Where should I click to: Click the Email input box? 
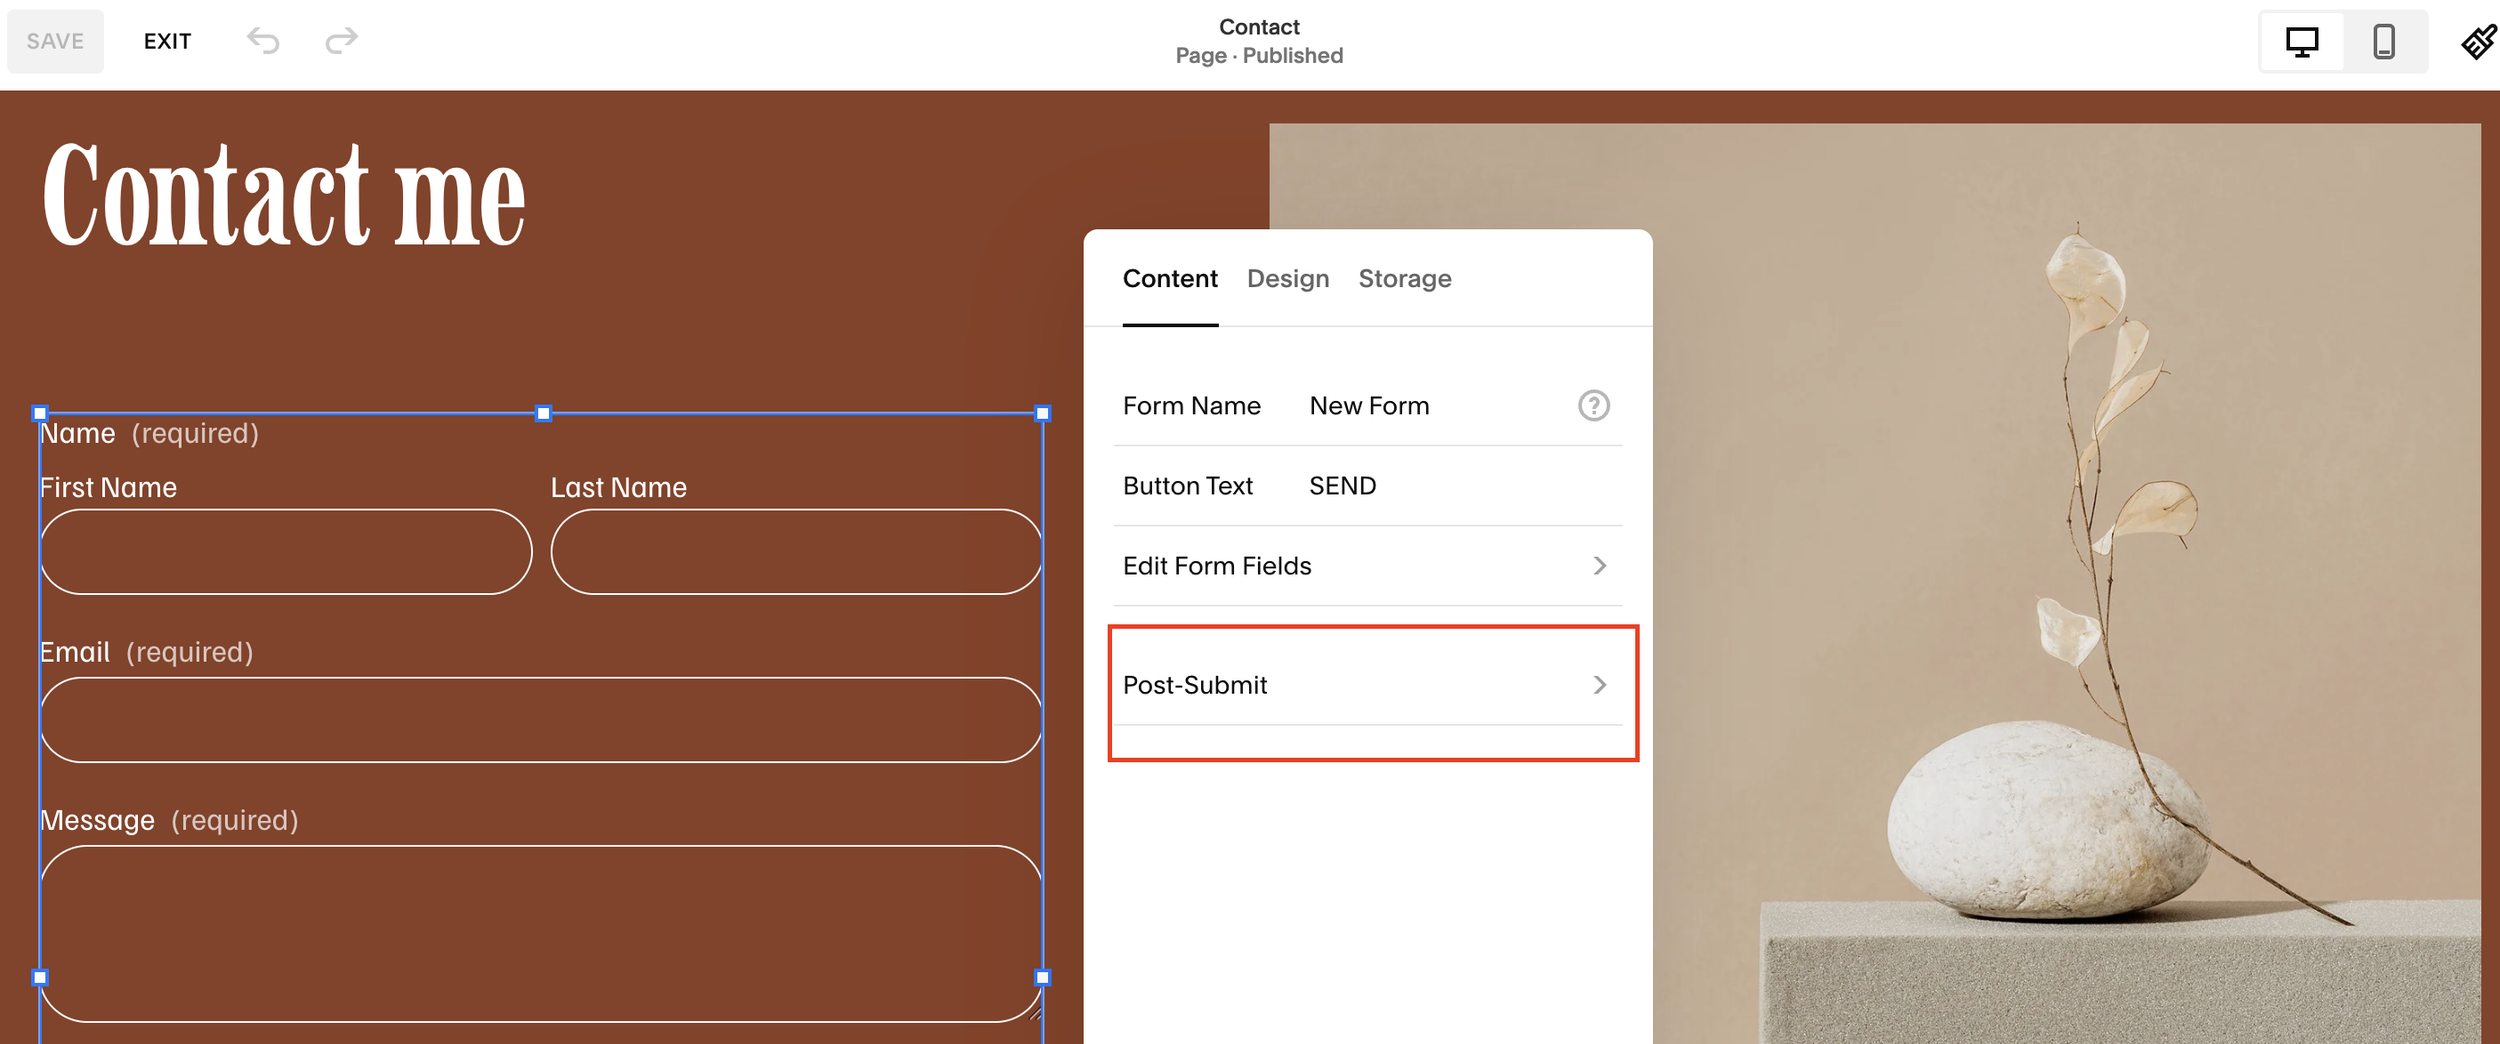541,720
